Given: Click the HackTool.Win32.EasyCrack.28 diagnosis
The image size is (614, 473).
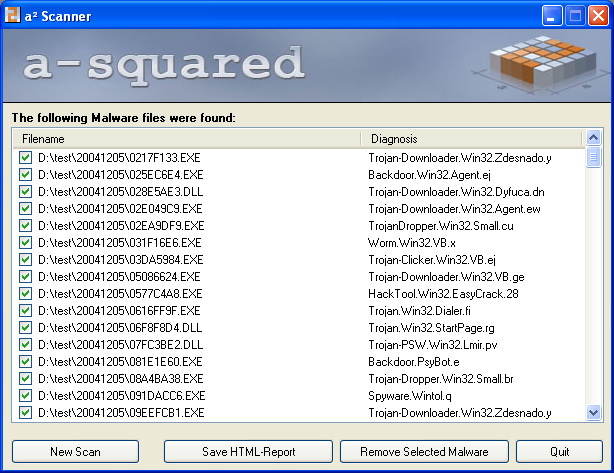Looking at the screenshot, I should [x=443, y=294].
